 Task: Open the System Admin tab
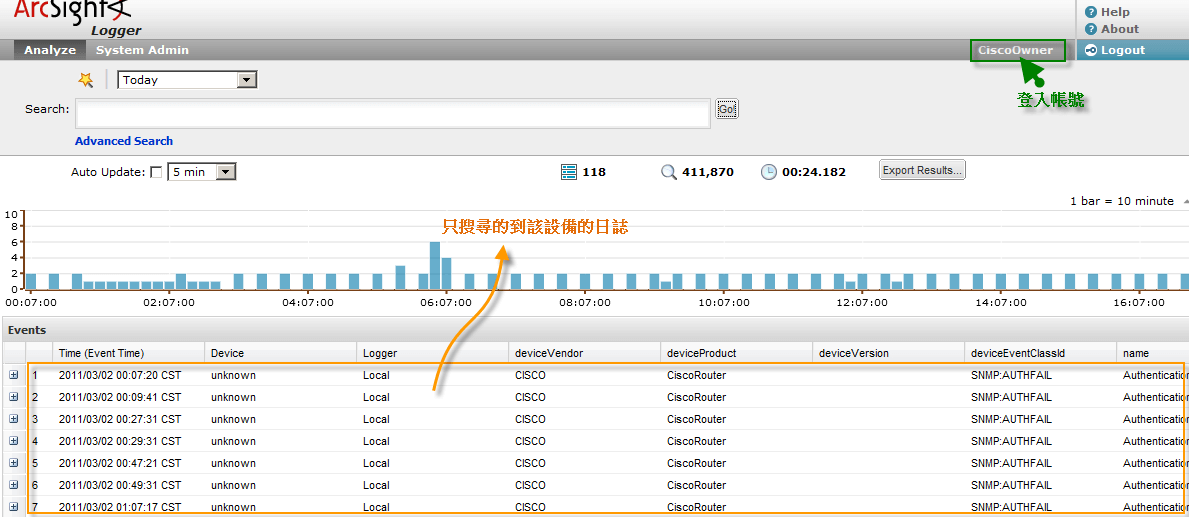[x=142, y=50]
